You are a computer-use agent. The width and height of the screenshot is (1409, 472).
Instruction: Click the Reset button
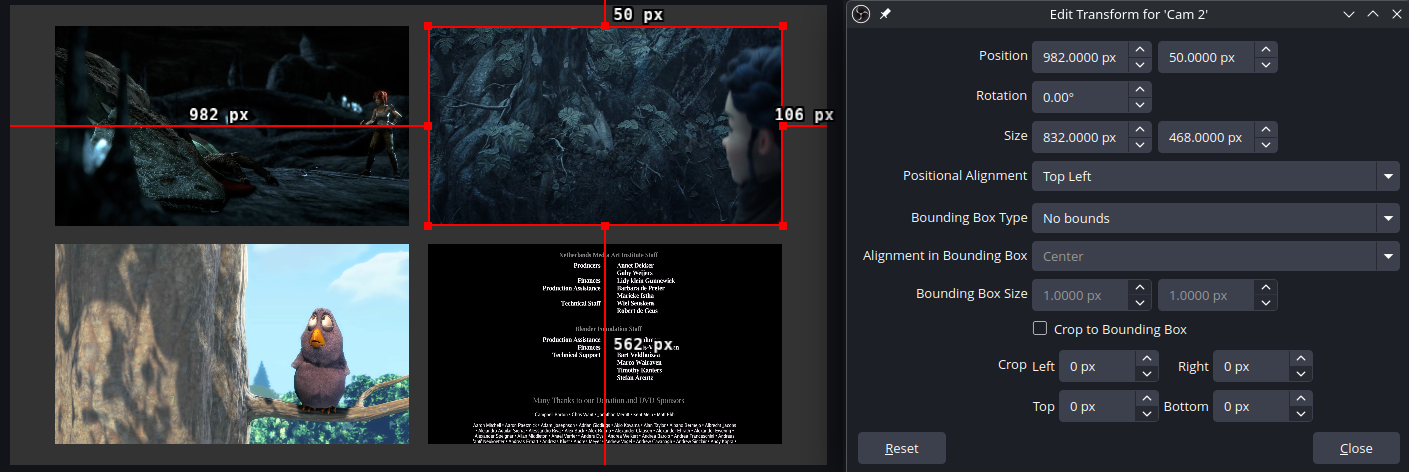902,448
